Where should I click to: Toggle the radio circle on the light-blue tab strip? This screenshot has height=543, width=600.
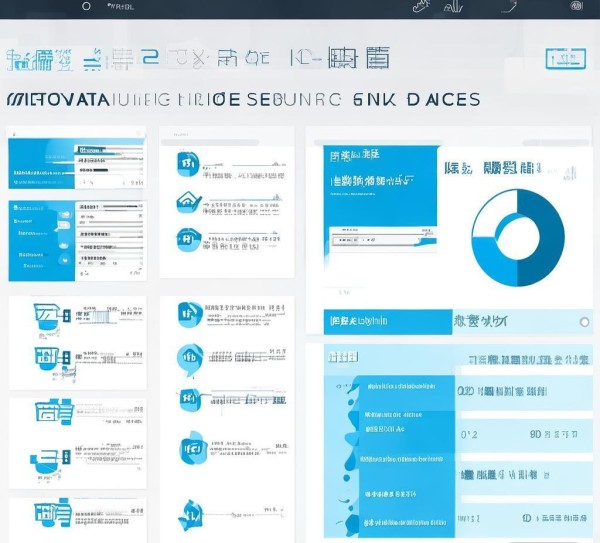pyautogui.click(x=584, y=322)
